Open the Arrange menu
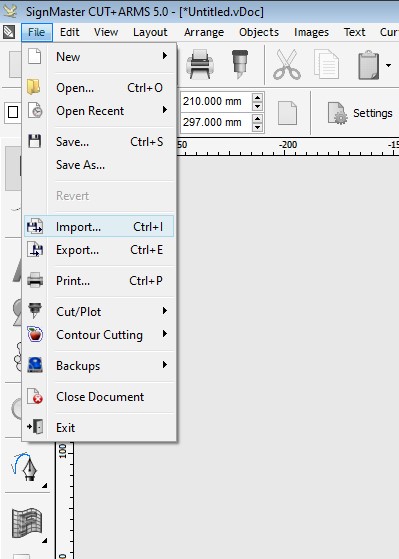 click(204, 32)
